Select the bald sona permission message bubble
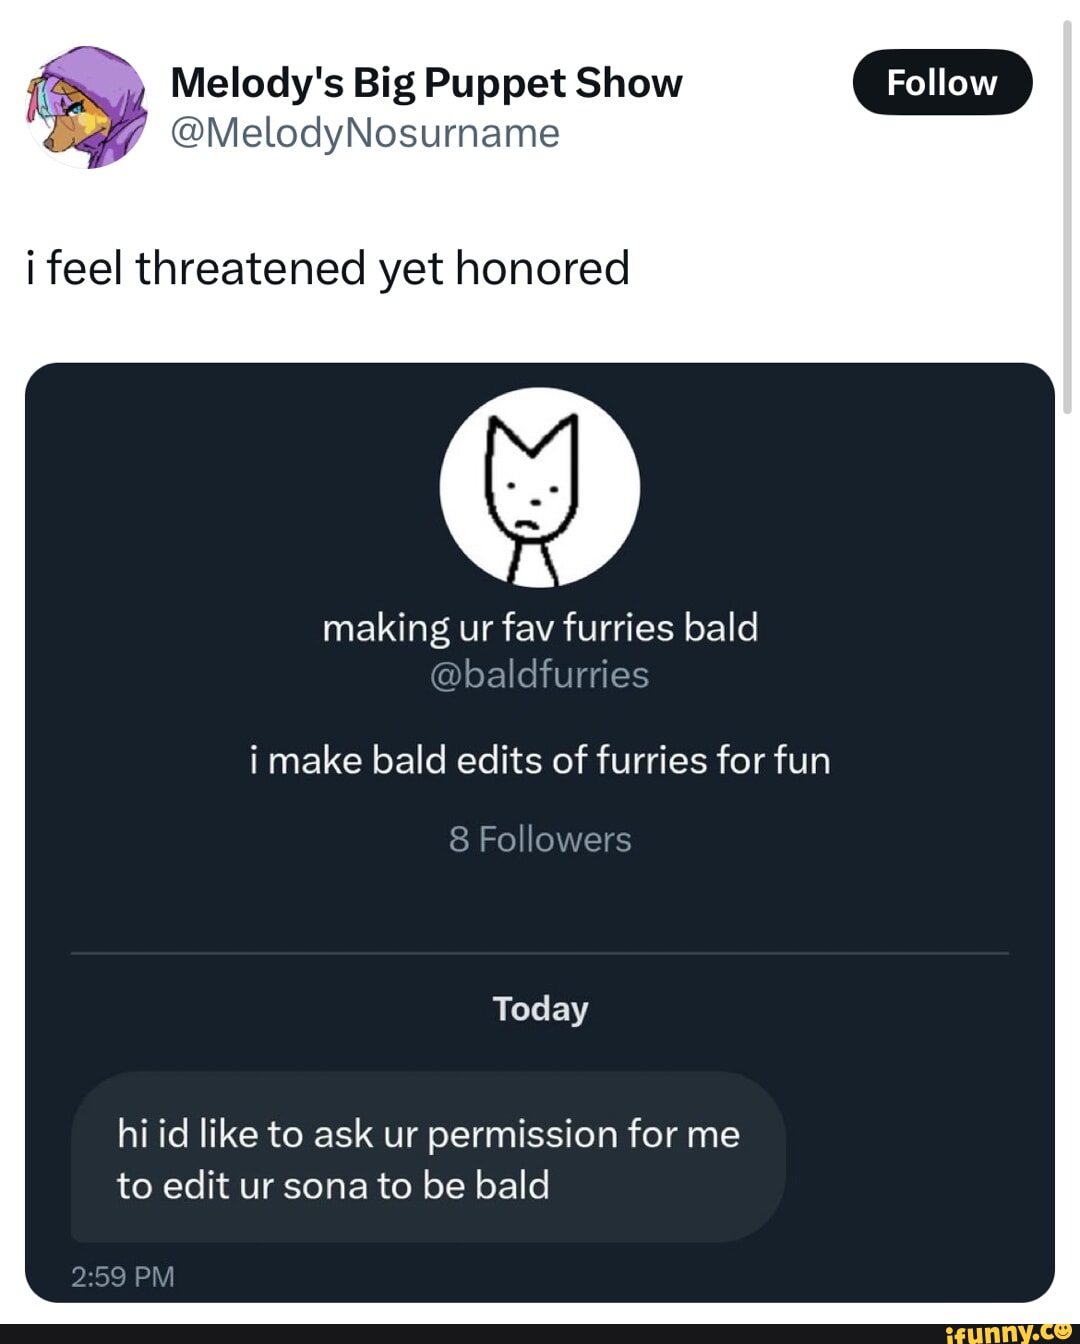 (428, 1158)
